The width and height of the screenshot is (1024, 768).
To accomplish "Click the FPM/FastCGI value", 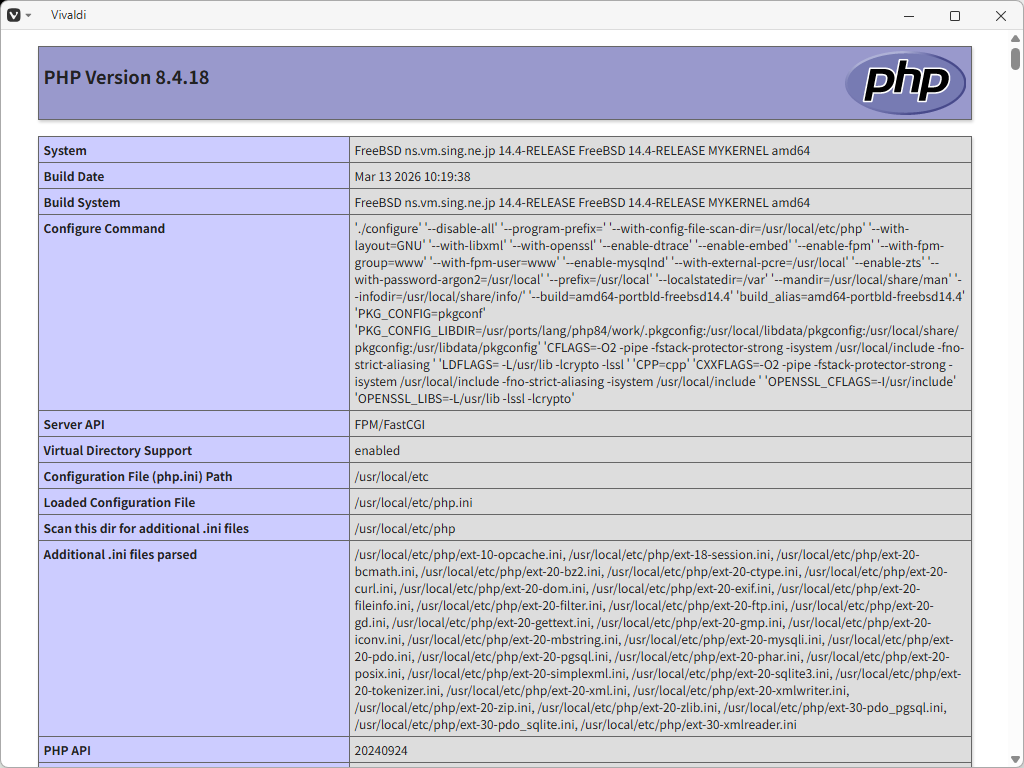I will [x=389, y=424].
